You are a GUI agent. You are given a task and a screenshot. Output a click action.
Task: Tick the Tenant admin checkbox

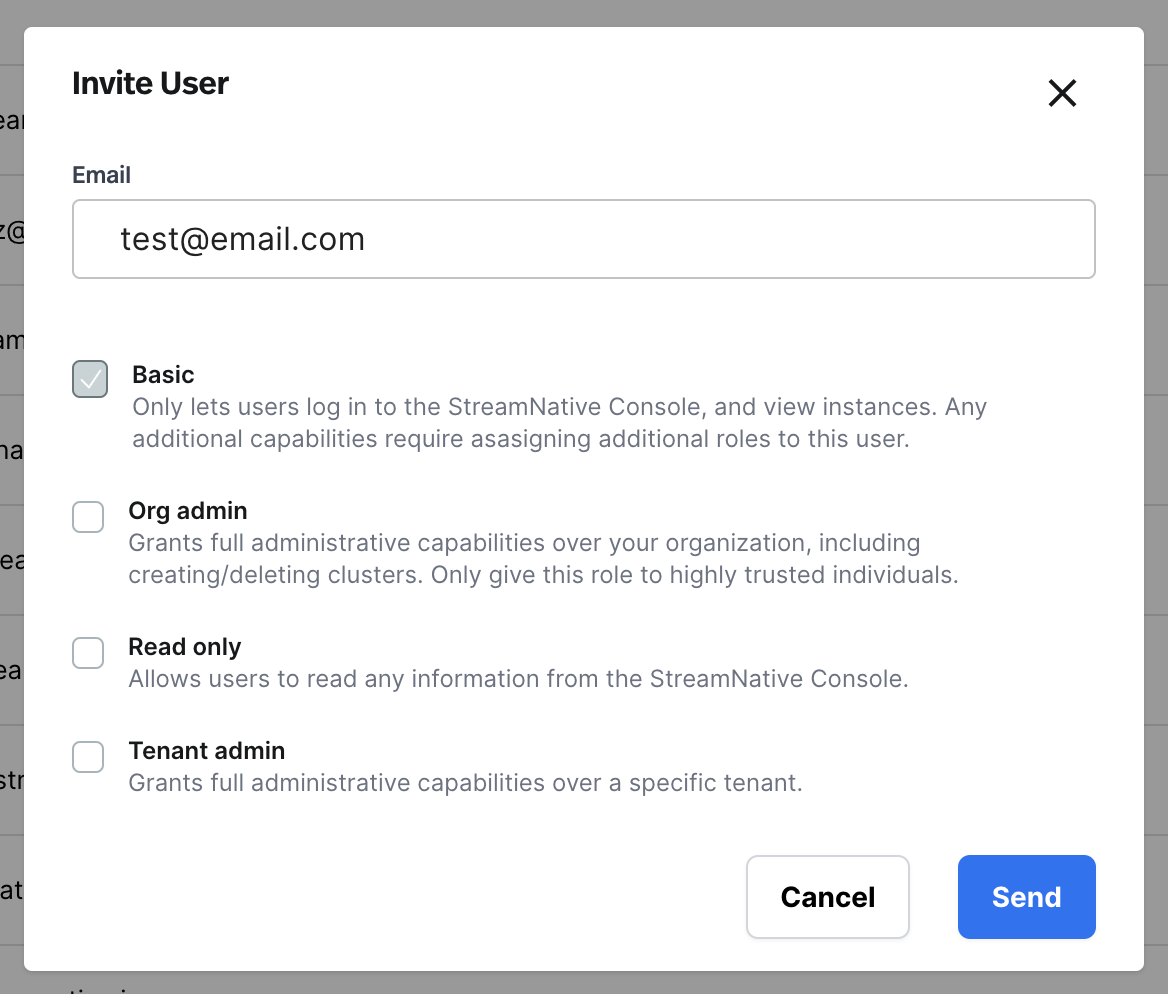(x=88, y=757)
